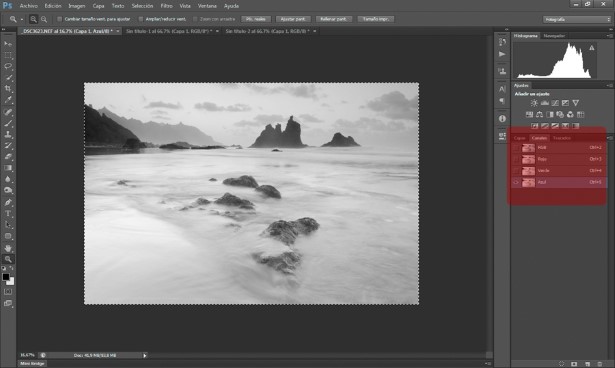Open Info panel icon in dock

pos(502,118)
